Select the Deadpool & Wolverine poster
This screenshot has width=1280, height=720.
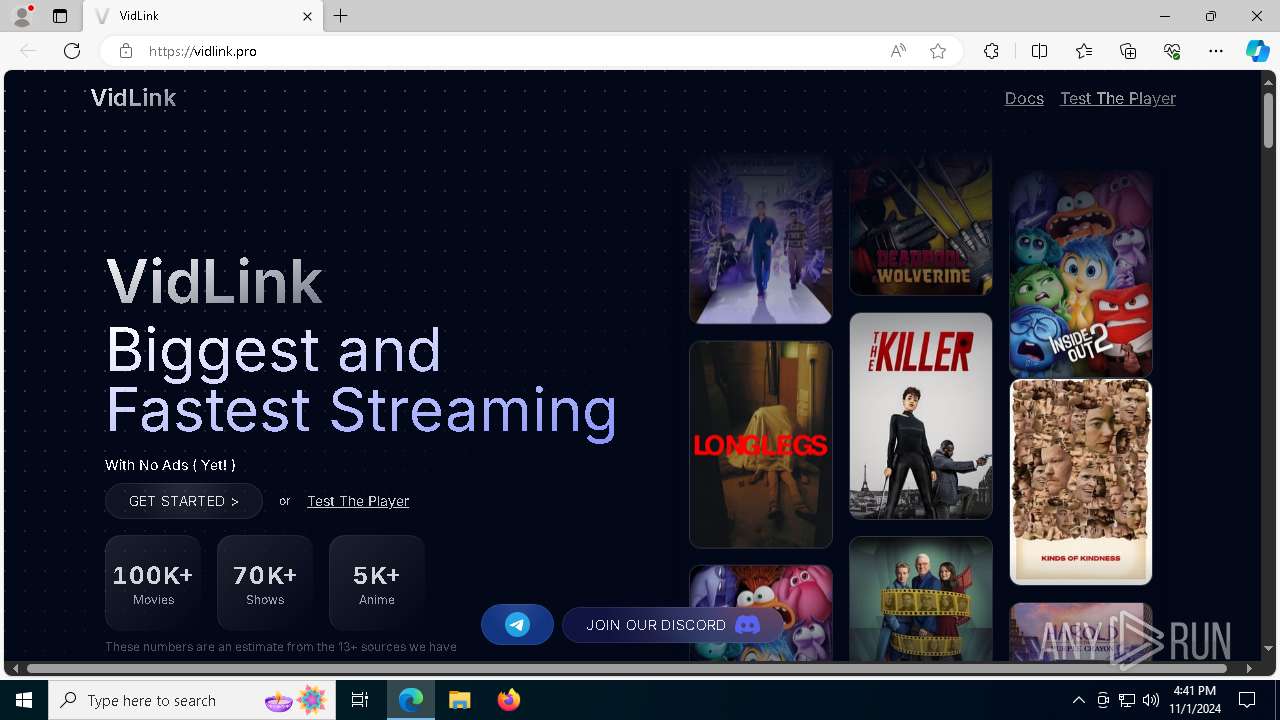pyautogui.click(x=921, y=225)
